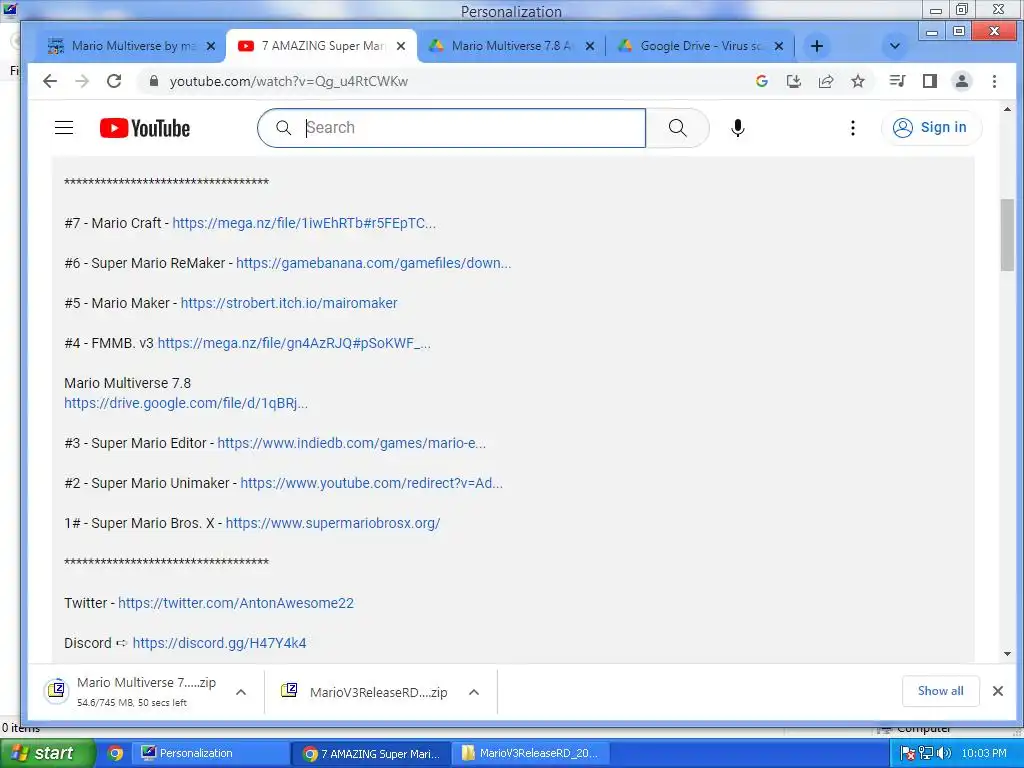
Task: Click the scrollbar up arrow
Action: coord(1007,109)
